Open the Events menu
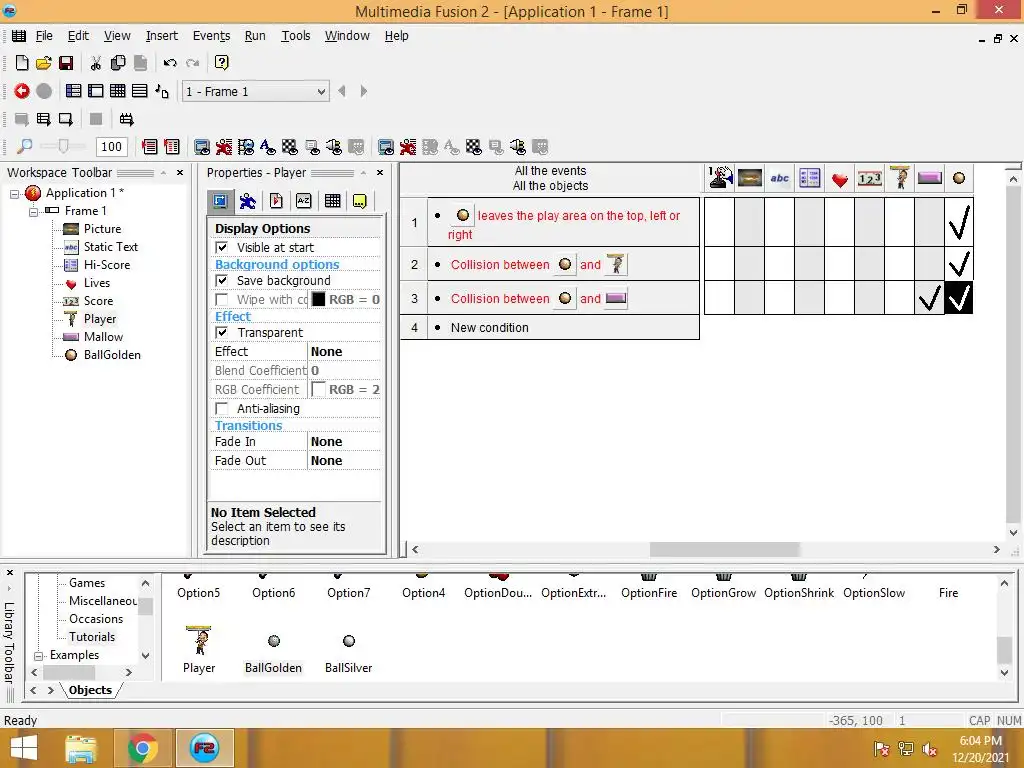 (x=211, y=36)
